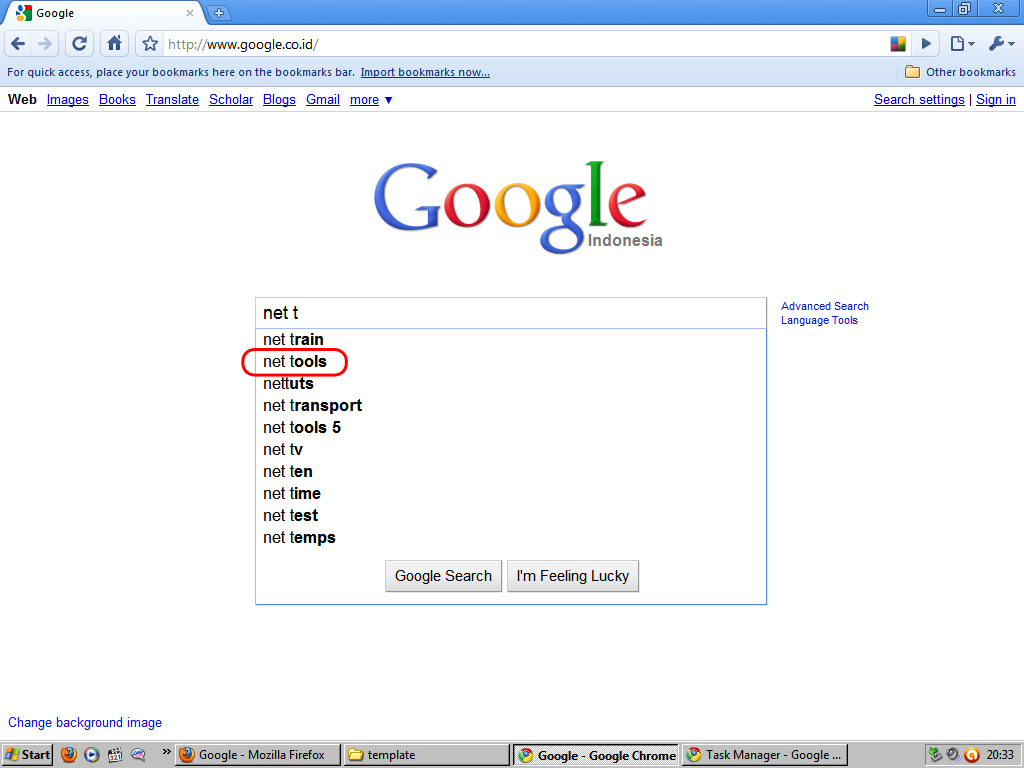Open Blogs link
Viewport: 1024px width, 768px height.
[x=279, y=99]
